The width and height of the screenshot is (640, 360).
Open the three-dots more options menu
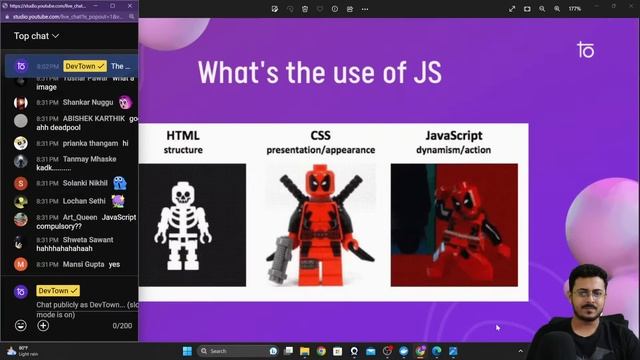(x=365, y=9)
